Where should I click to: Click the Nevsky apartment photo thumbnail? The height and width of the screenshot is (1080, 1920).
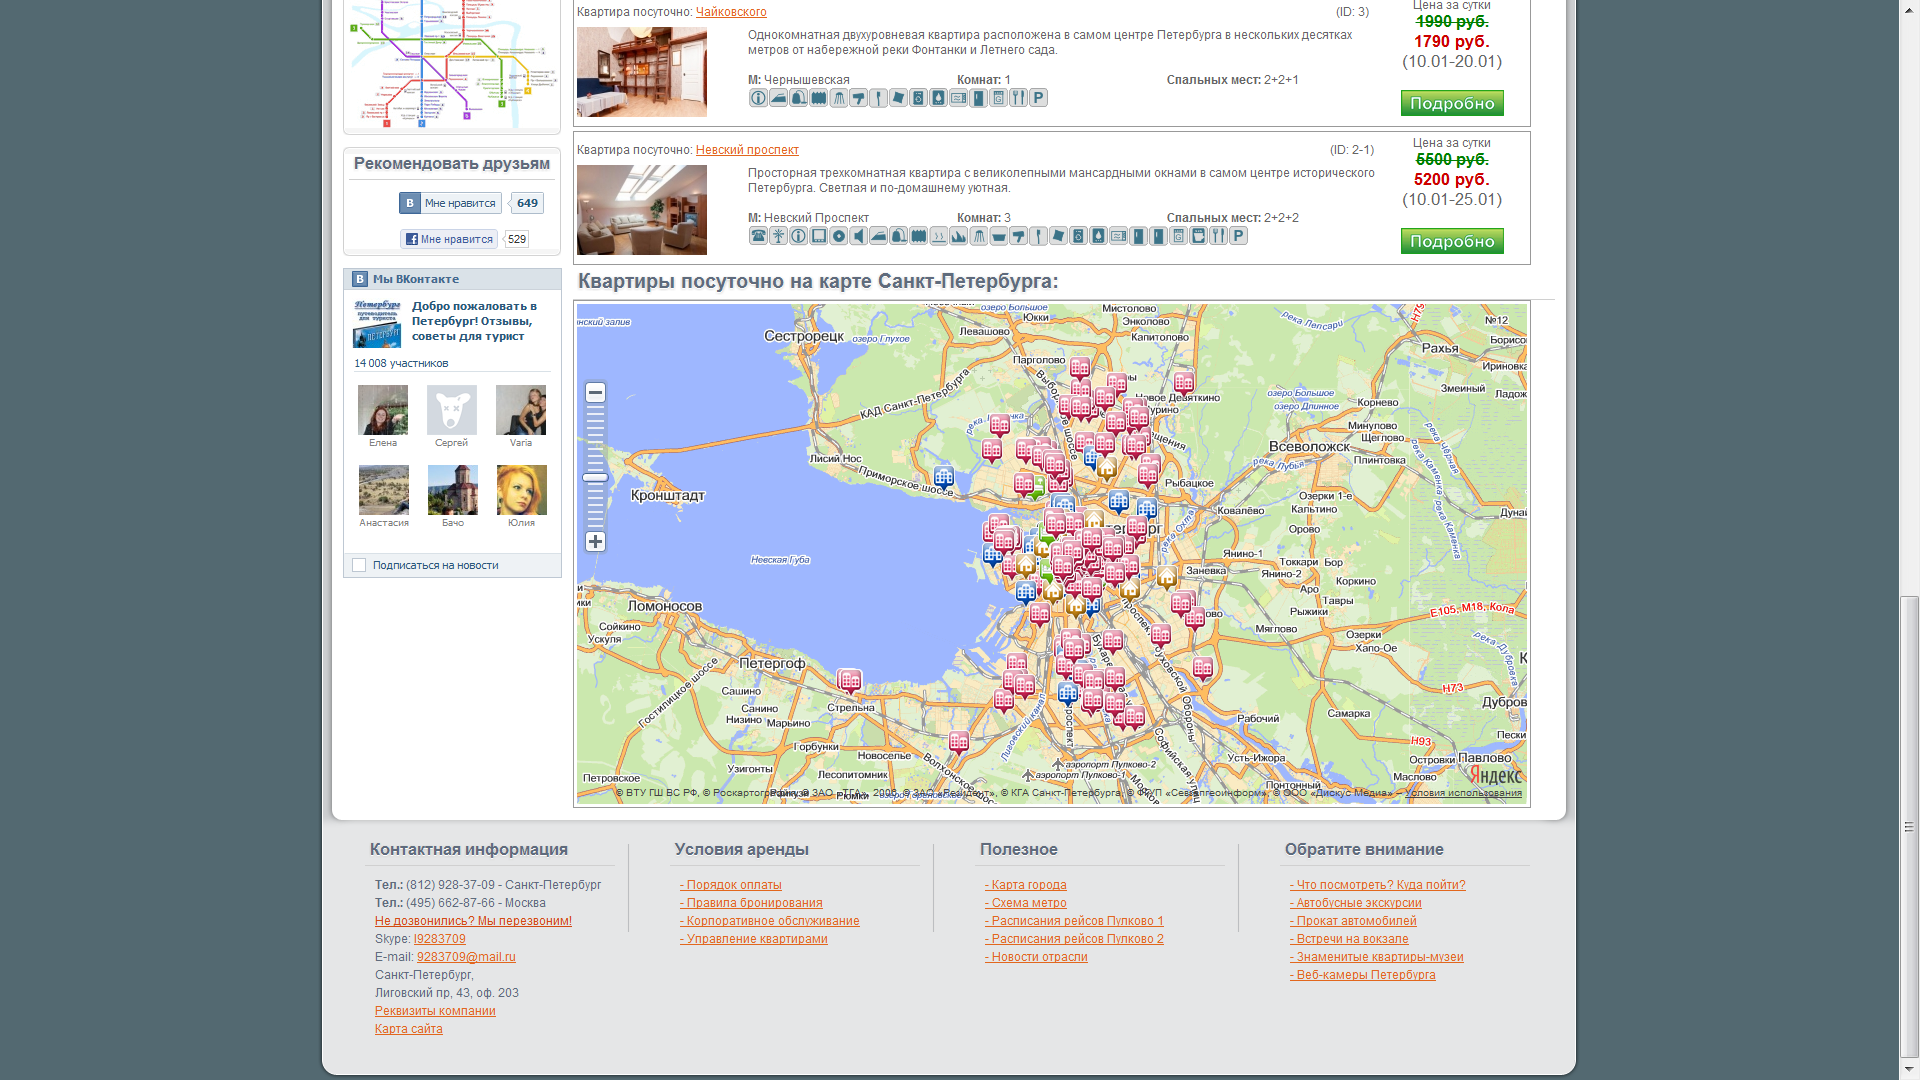click(x=641, y=210)
